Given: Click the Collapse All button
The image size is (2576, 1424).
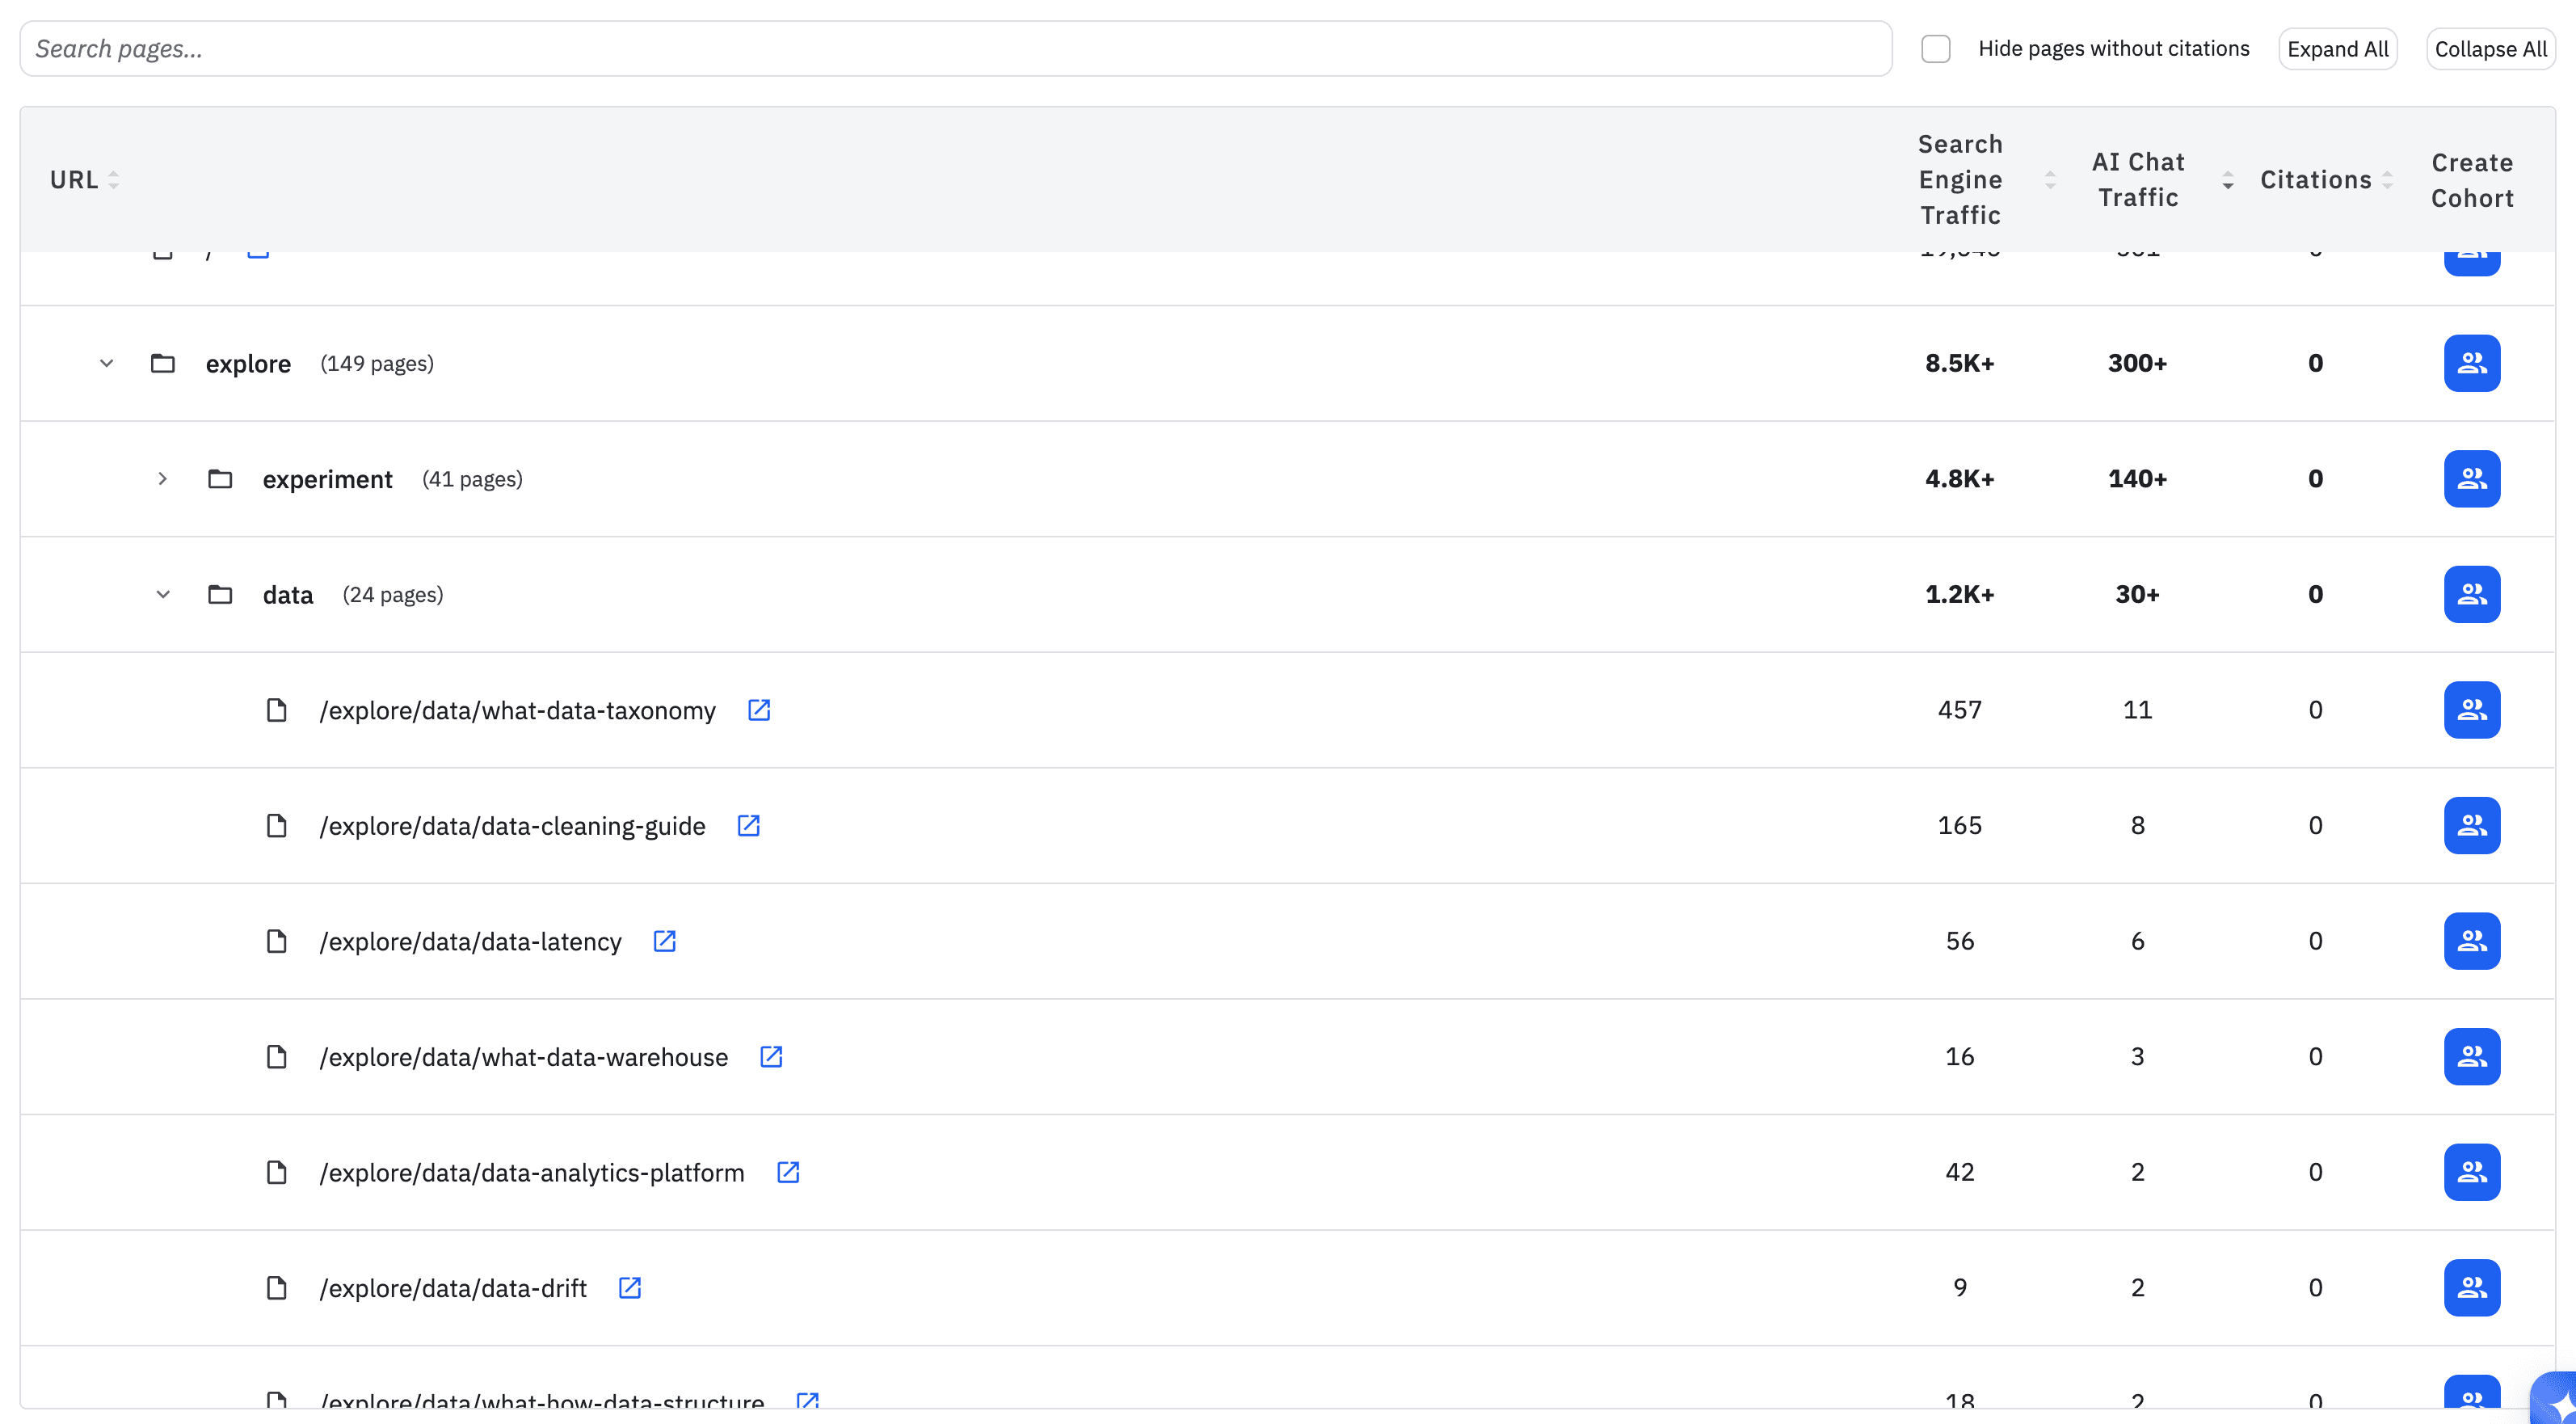Looking at the screenshot, I should tap(2491, 48).
